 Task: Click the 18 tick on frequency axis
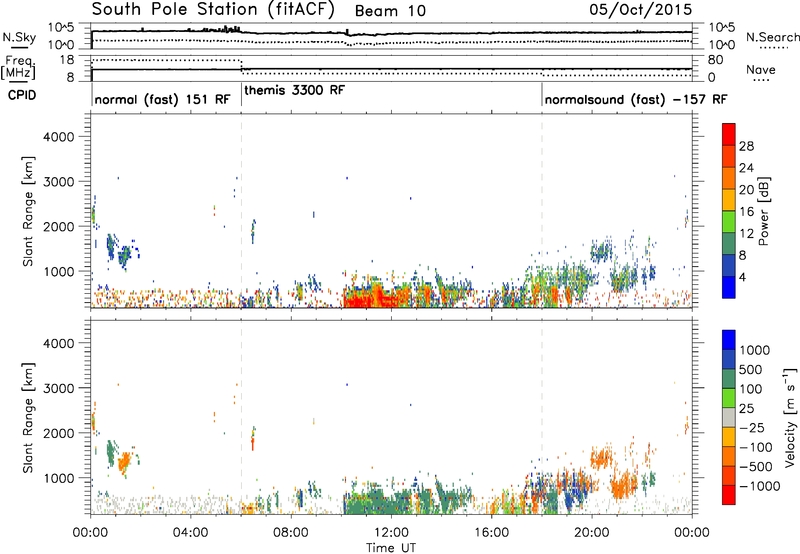coord(67,60)
